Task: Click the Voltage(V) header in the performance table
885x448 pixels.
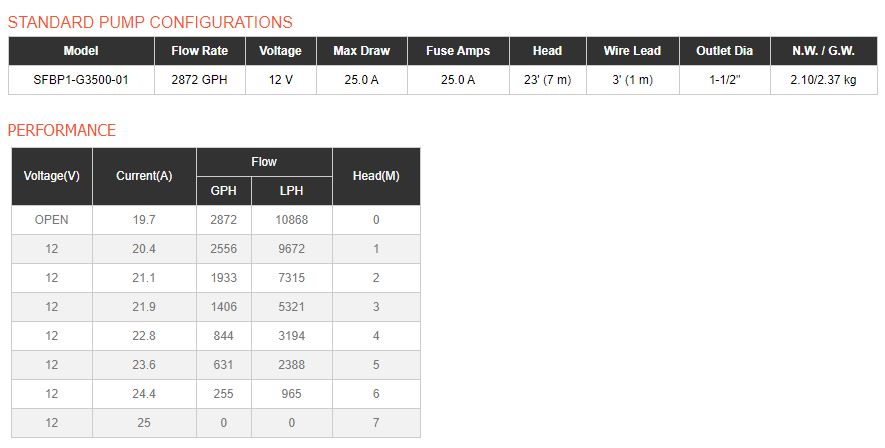Action: tap(52, 176)
